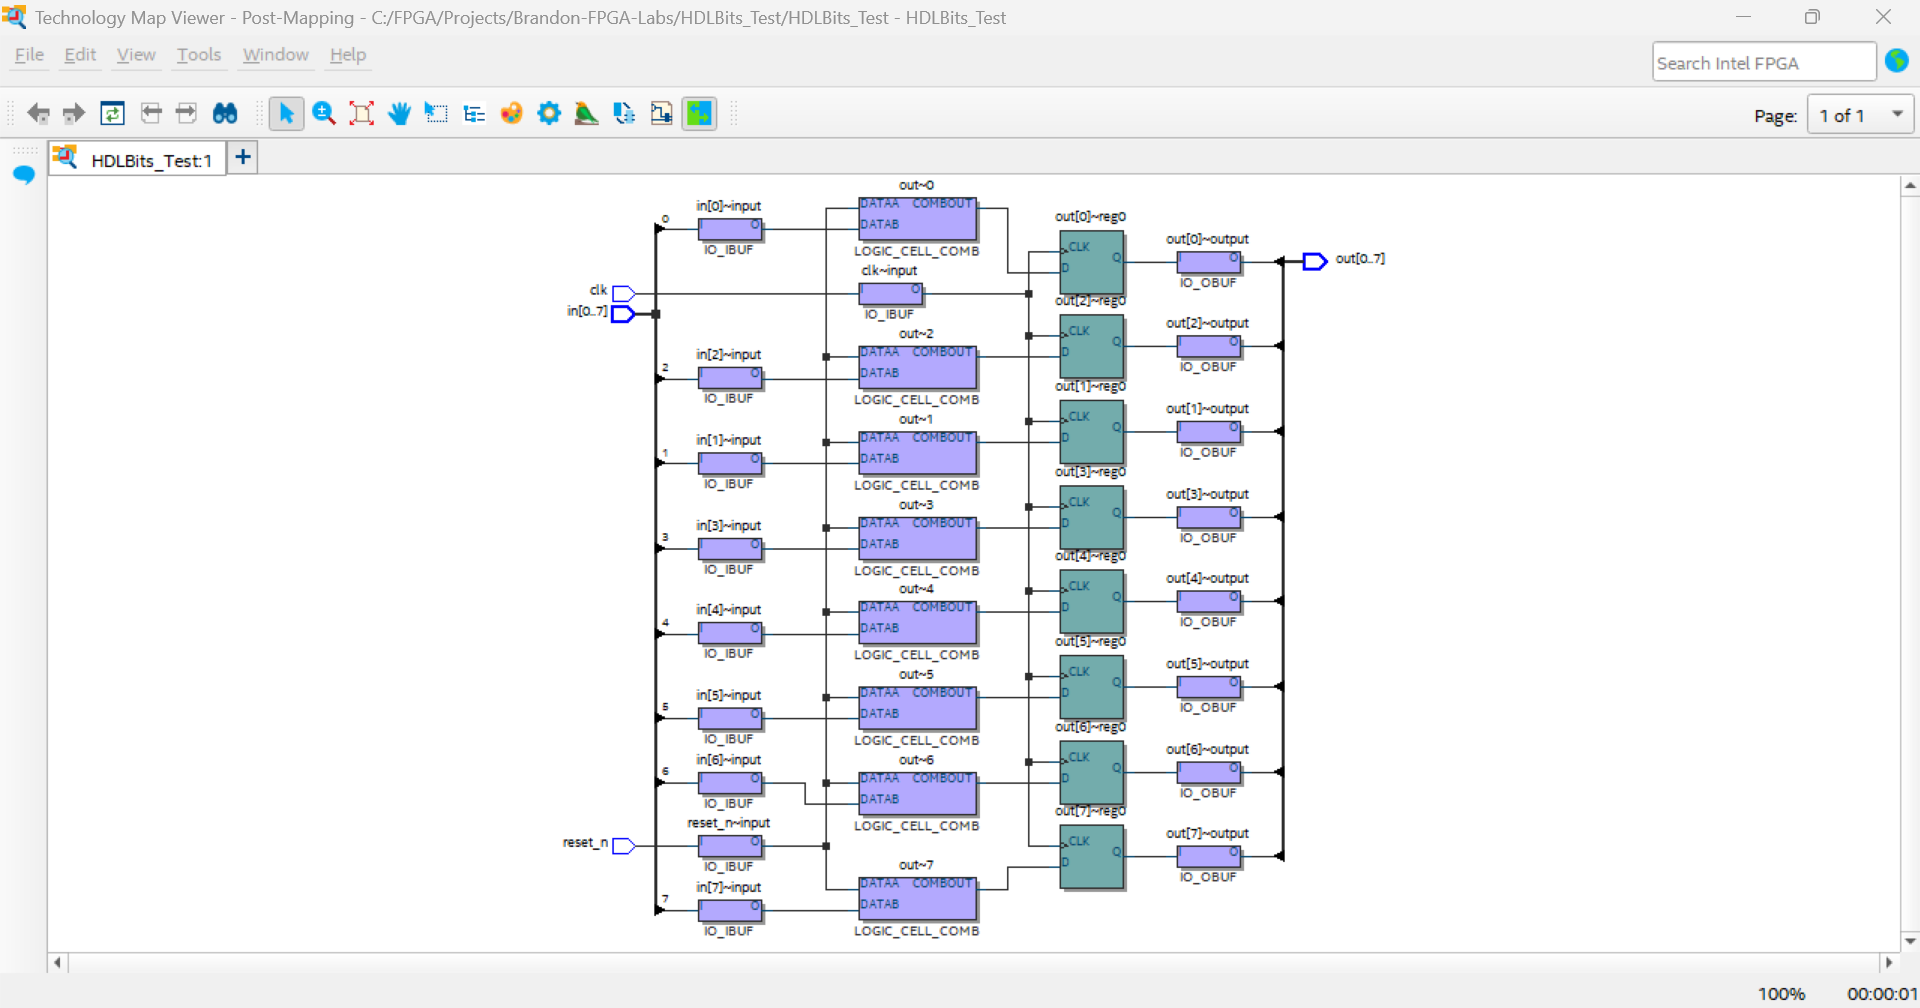Open the color palette settings icon
This screenshot has width=1920, height=1008.
point(511,114)
